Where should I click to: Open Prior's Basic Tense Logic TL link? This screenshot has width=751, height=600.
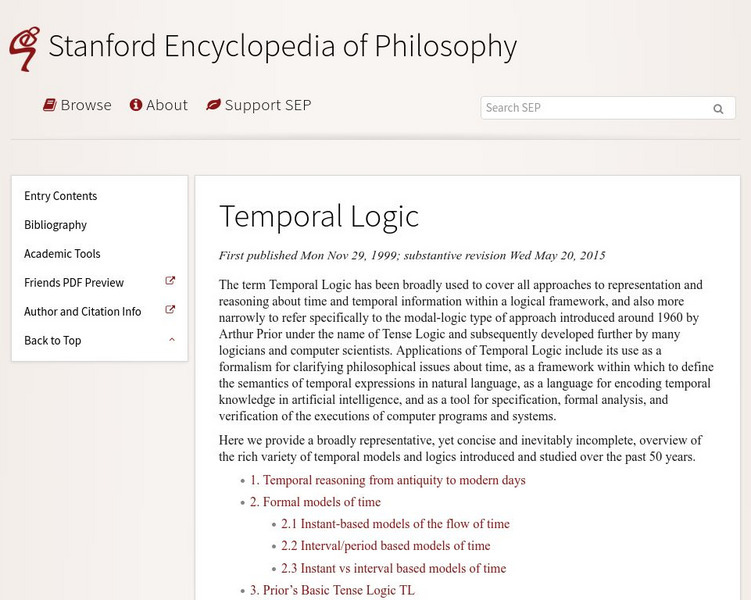pos(332,590)
